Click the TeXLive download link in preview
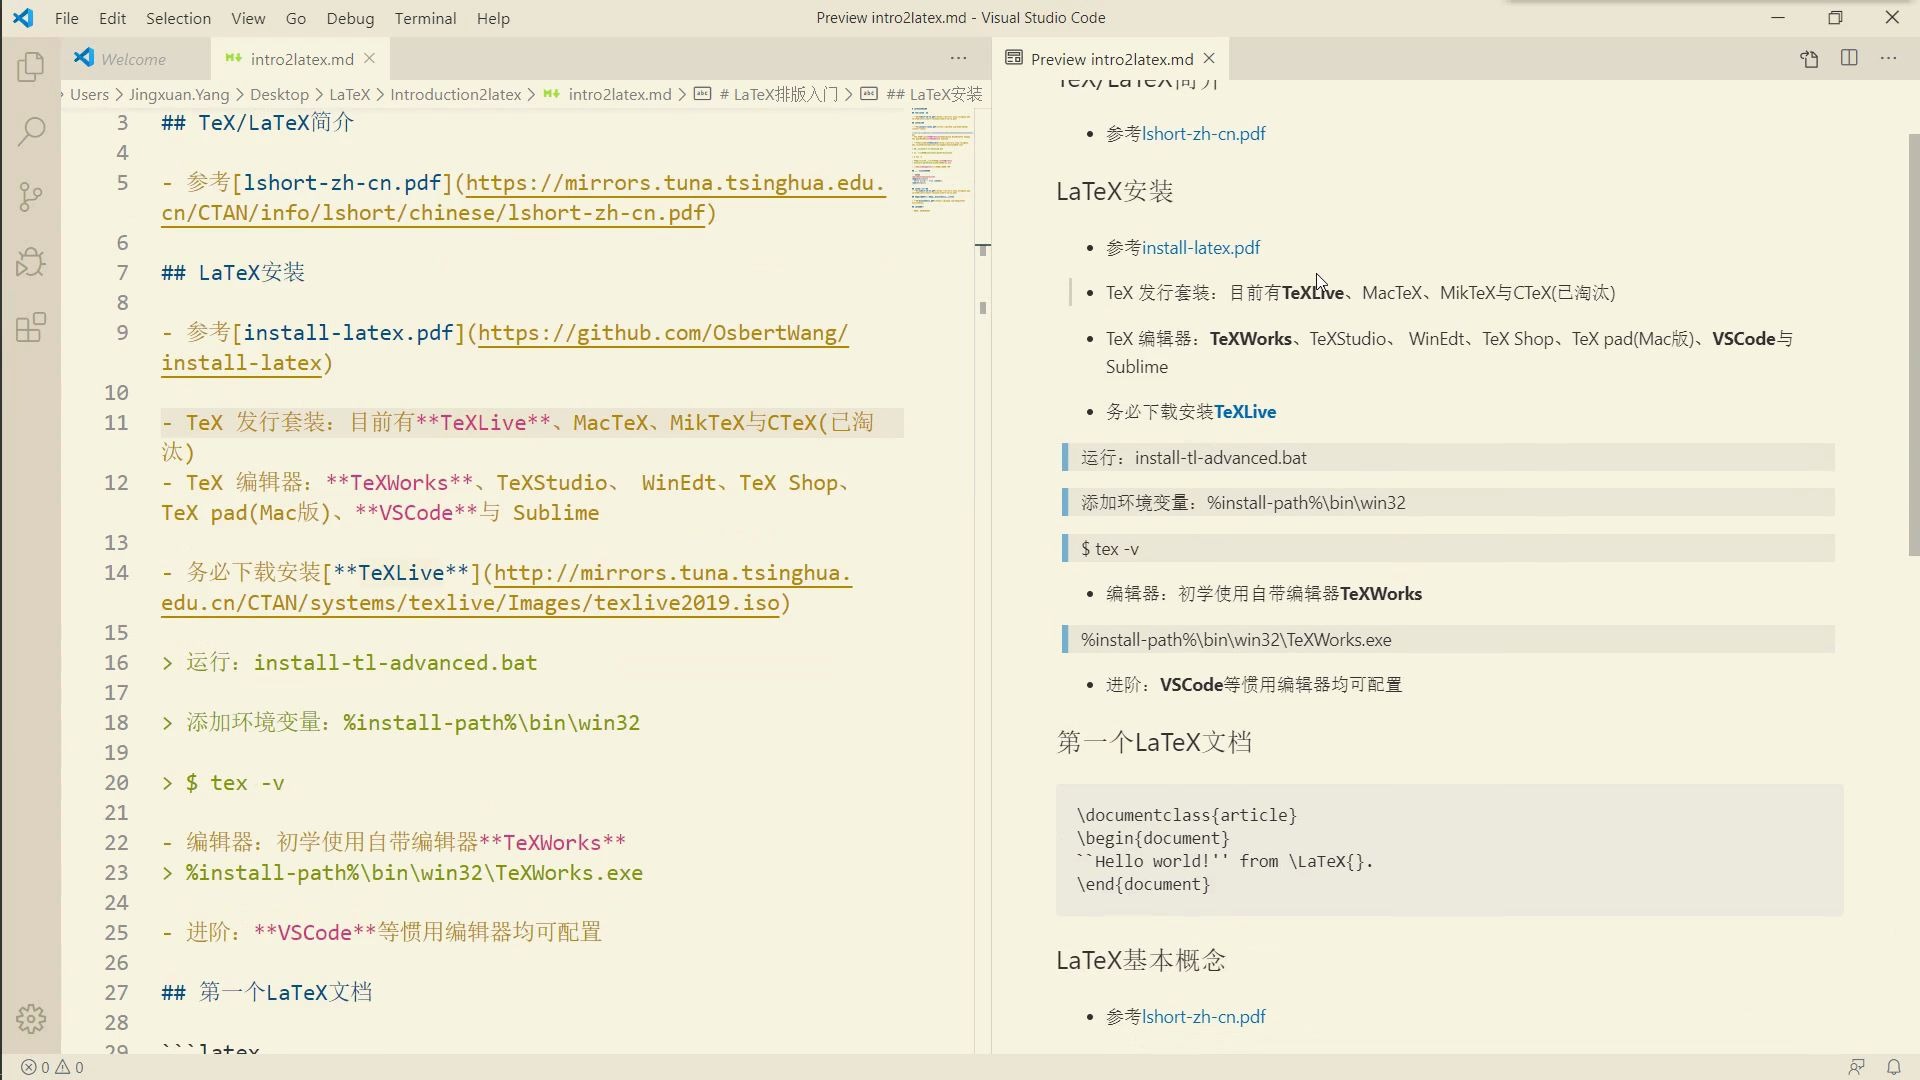 [x=1244, y=412]
